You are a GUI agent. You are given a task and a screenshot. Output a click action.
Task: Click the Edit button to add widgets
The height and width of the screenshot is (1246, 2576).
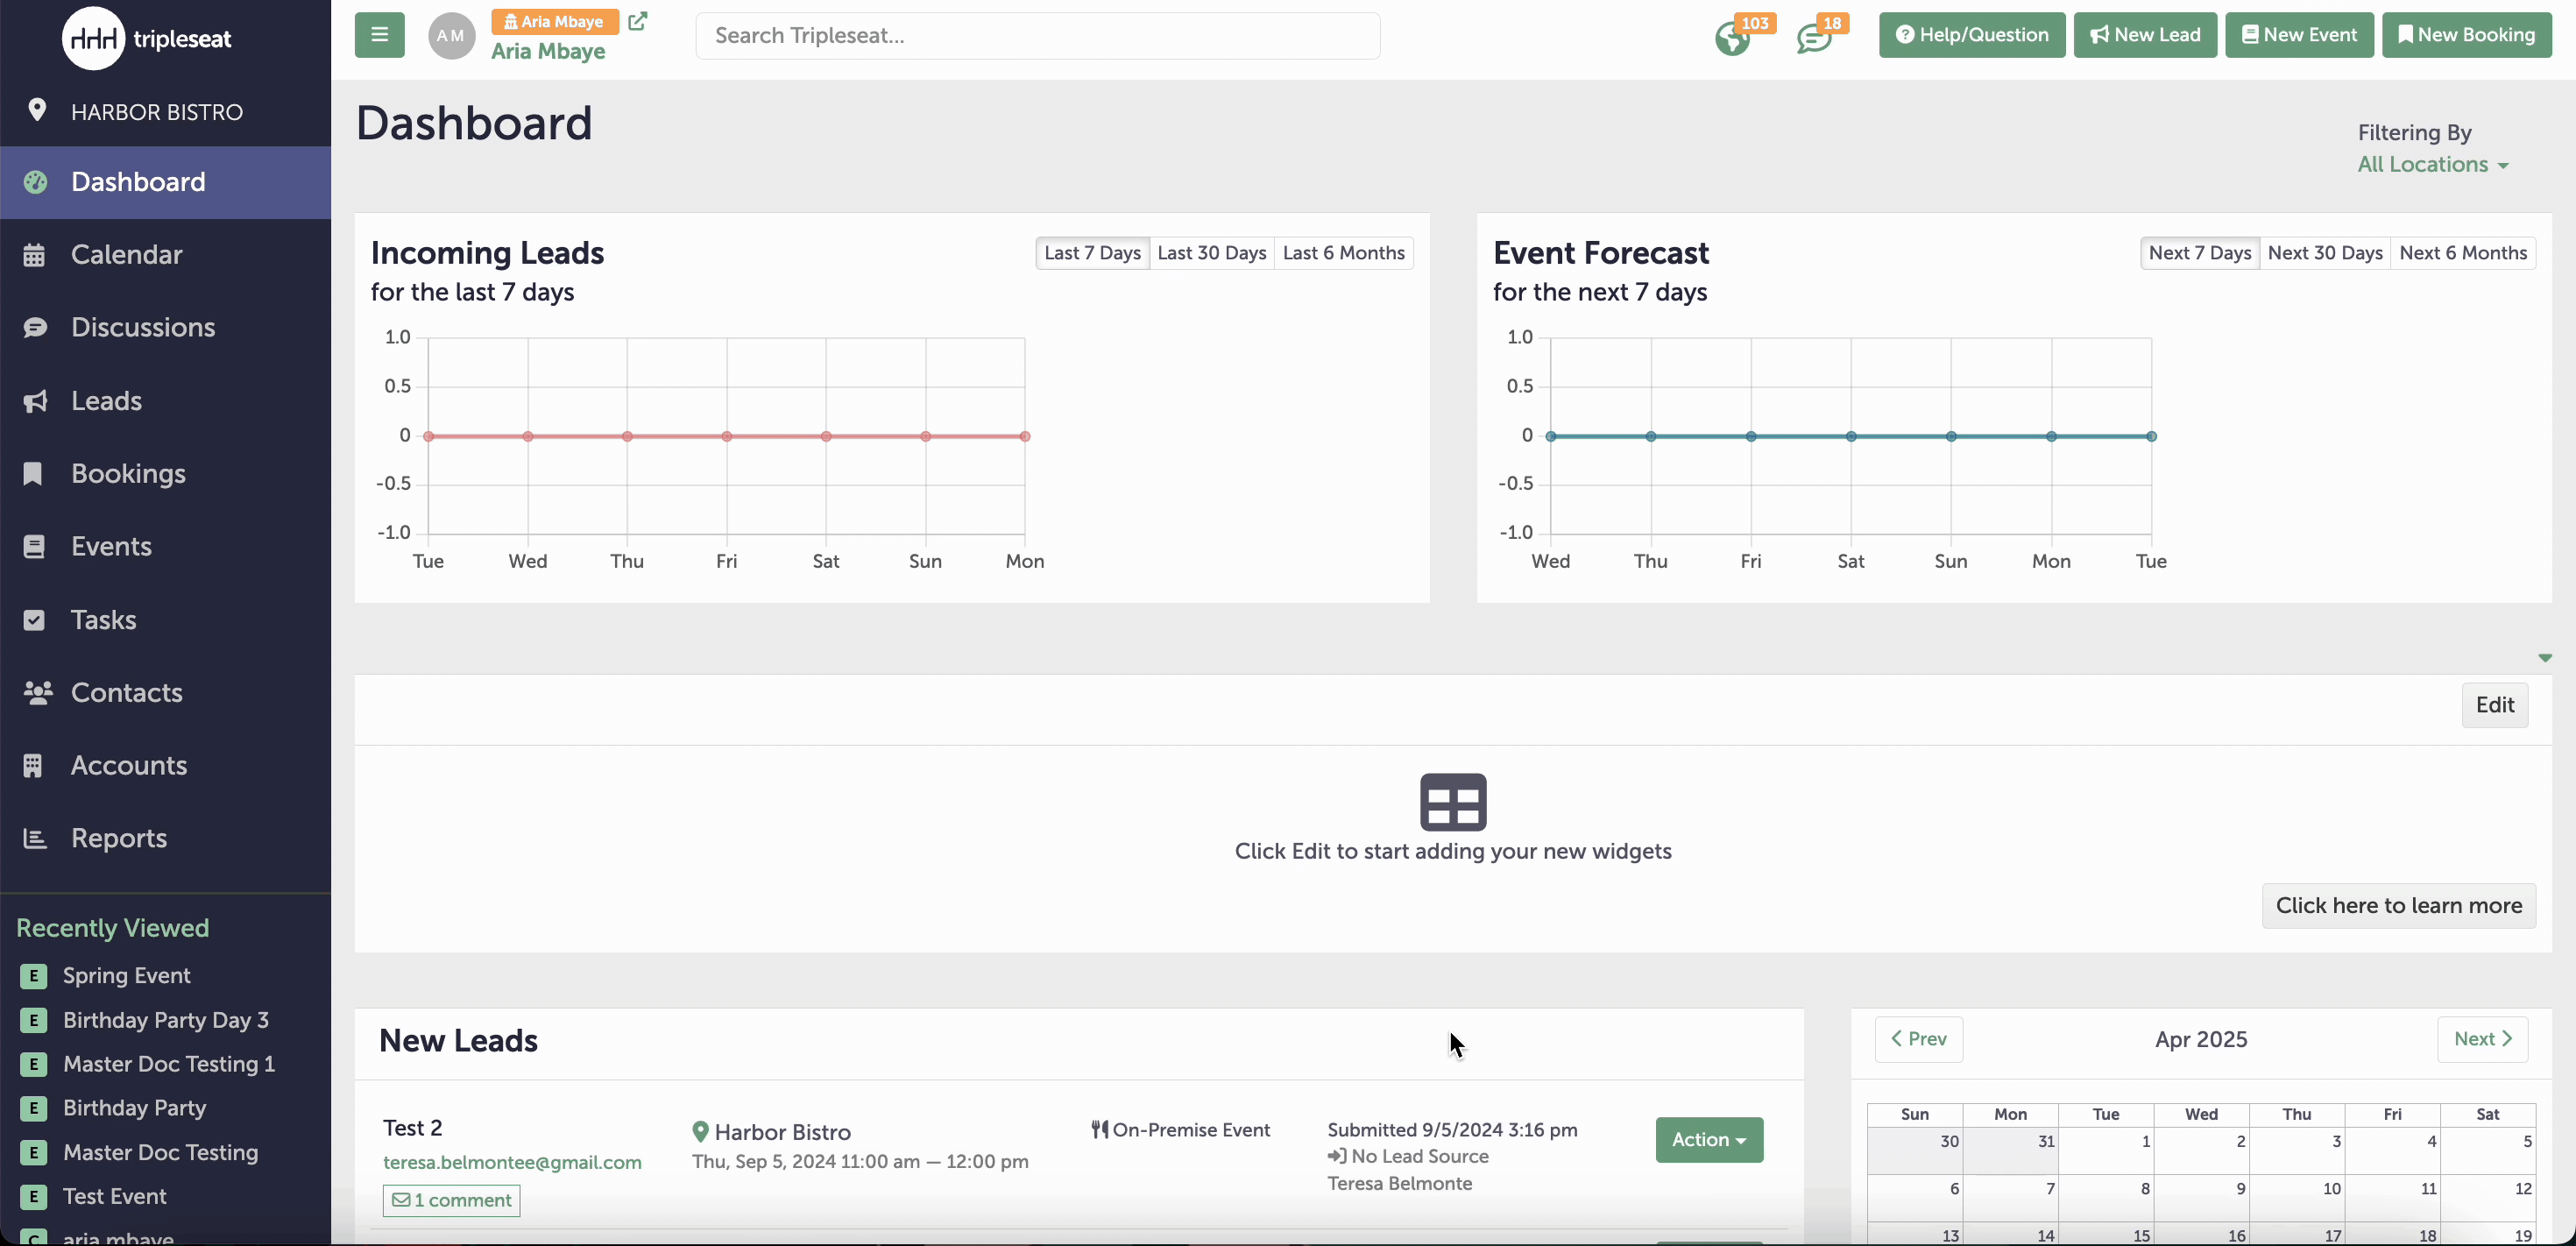(x=2495, y=704)
